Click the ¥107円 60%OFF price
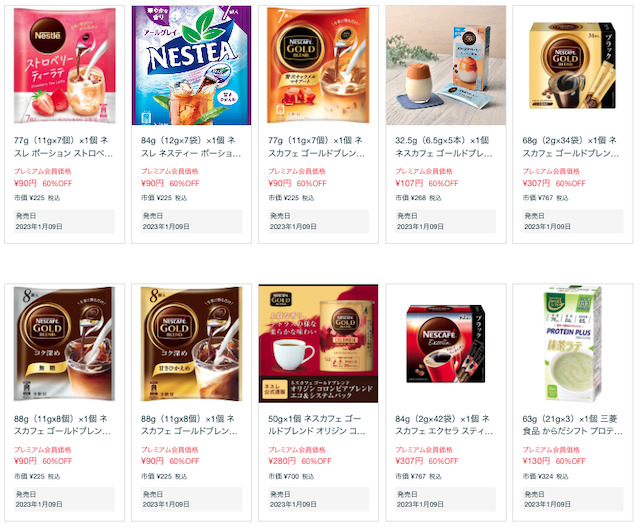The width and height of the screenshot is (640, 529). 427,183
